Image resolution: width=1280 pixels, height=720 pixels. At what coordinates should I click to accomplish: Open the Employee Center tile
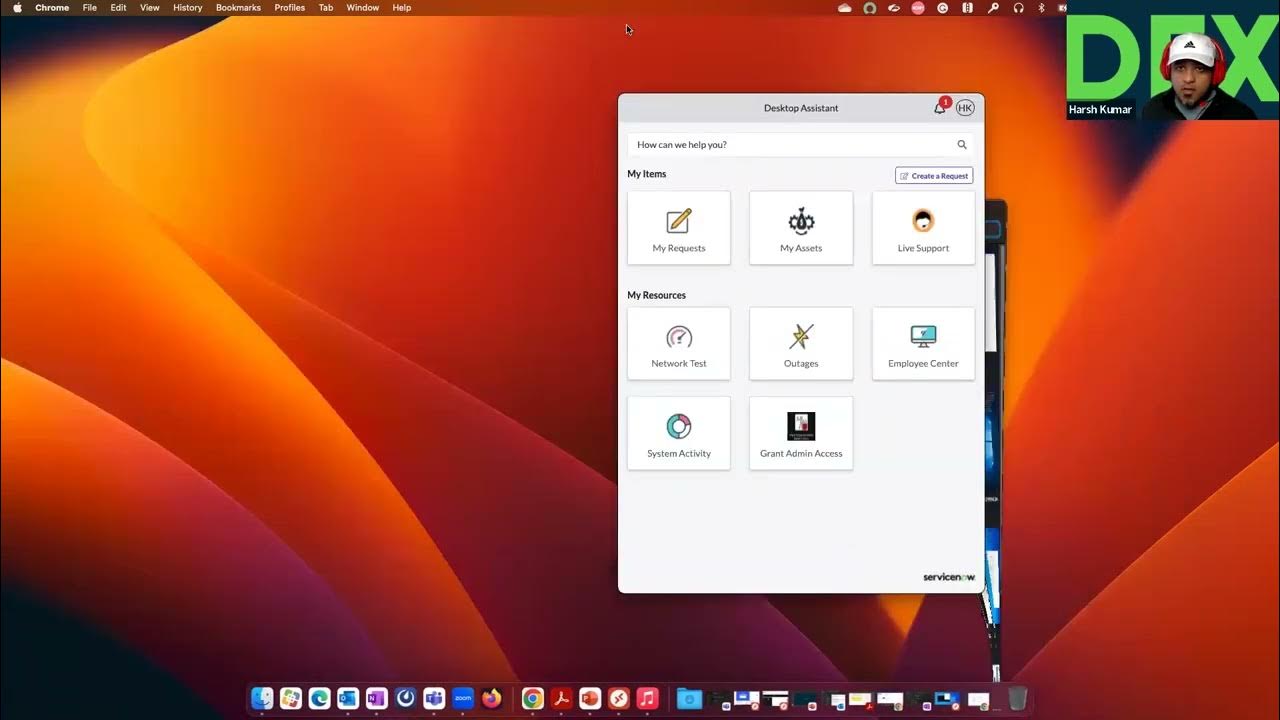point(923,343)
